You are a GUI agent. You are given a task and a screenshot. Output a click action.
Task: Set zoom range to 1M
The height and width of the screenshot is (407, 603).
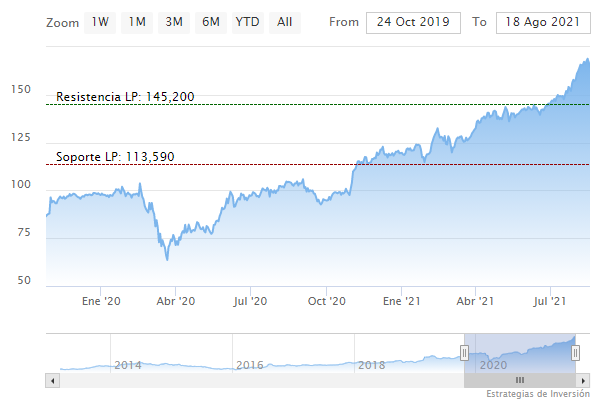pos(137,22)
